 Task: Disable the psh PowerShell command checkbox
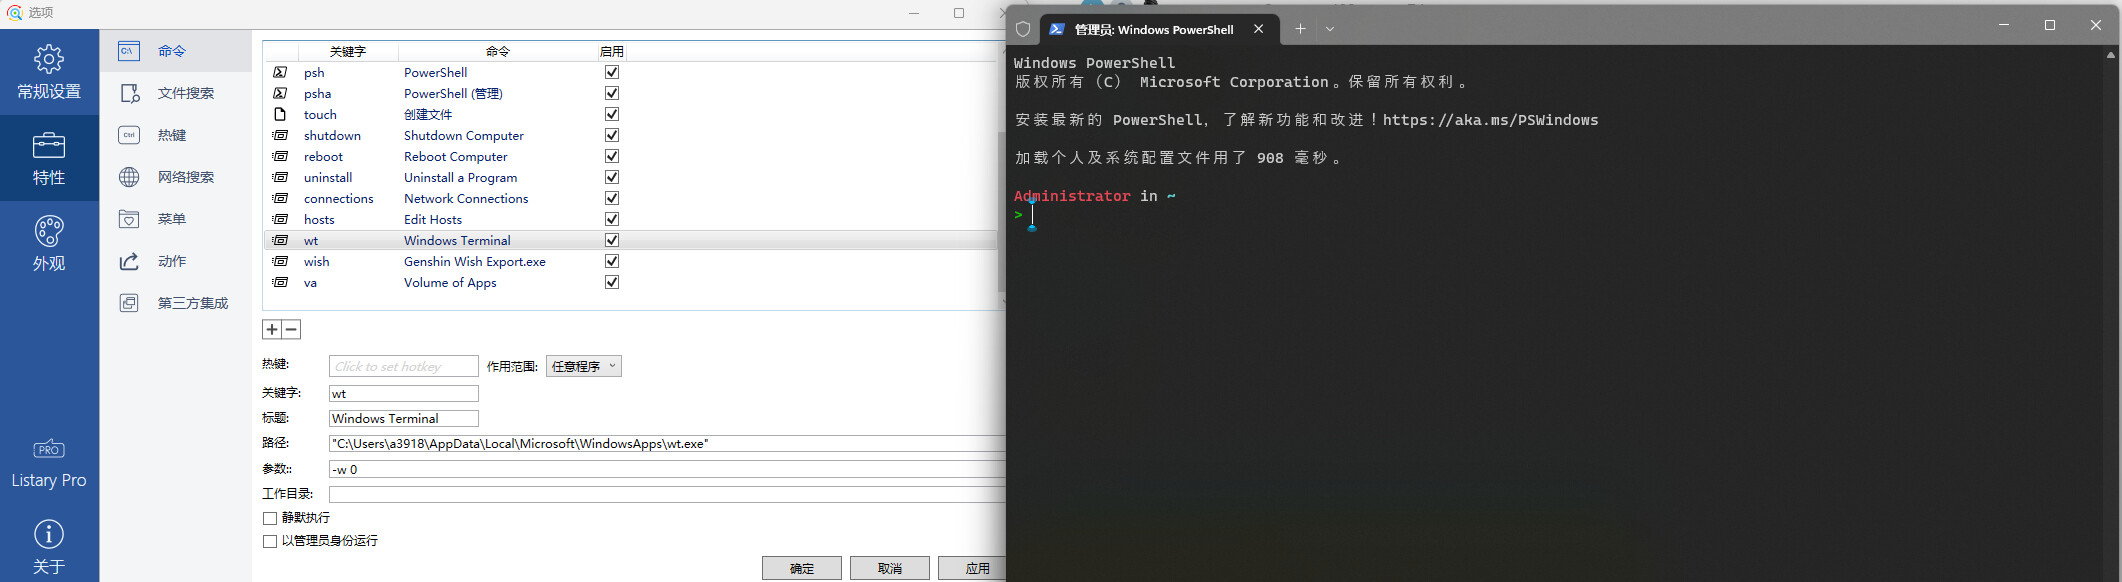pos(612,72)
